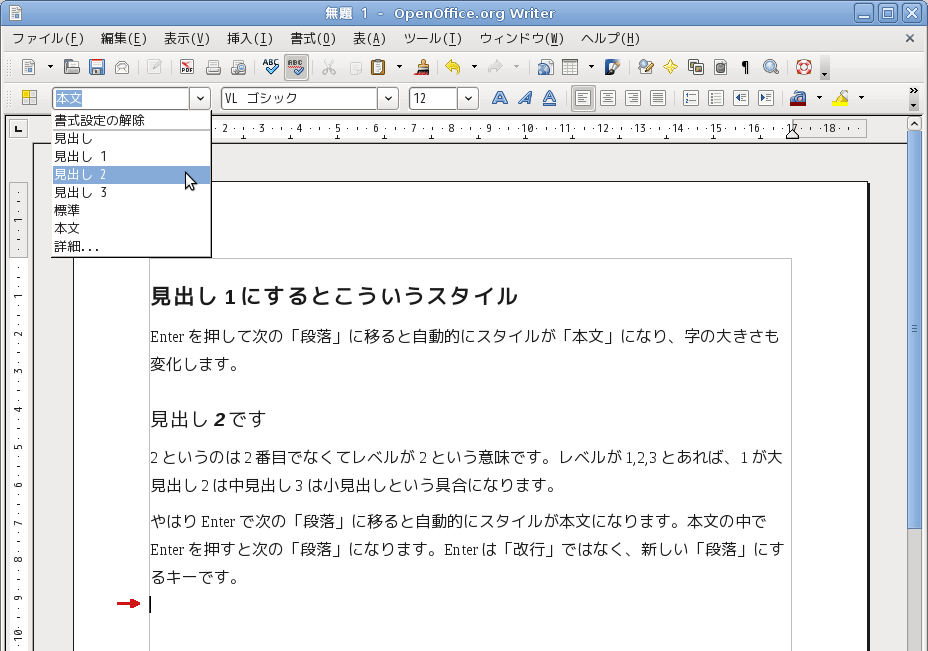Toggle AutoSpellcheck on the toolbar
The height and width of the screenshot is (651, 928).
pyautogui.click(x=296, y=67)
